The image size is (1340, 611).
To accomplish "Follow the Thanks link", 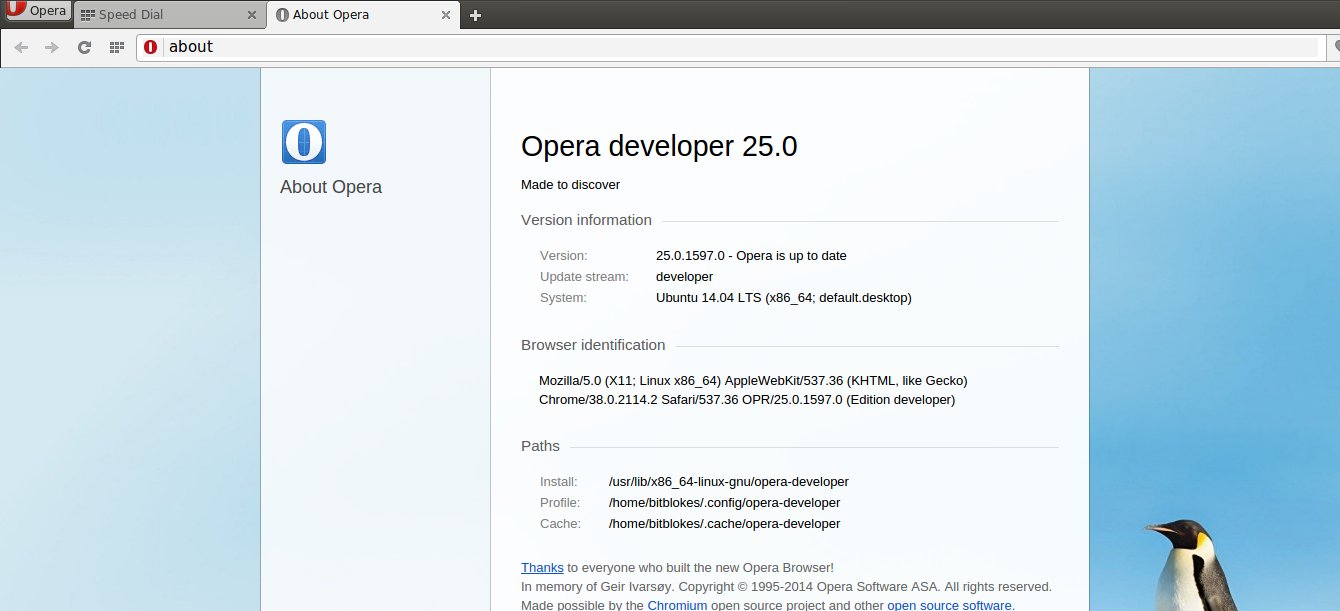I will pyautogui.click(x=542, y=567).
